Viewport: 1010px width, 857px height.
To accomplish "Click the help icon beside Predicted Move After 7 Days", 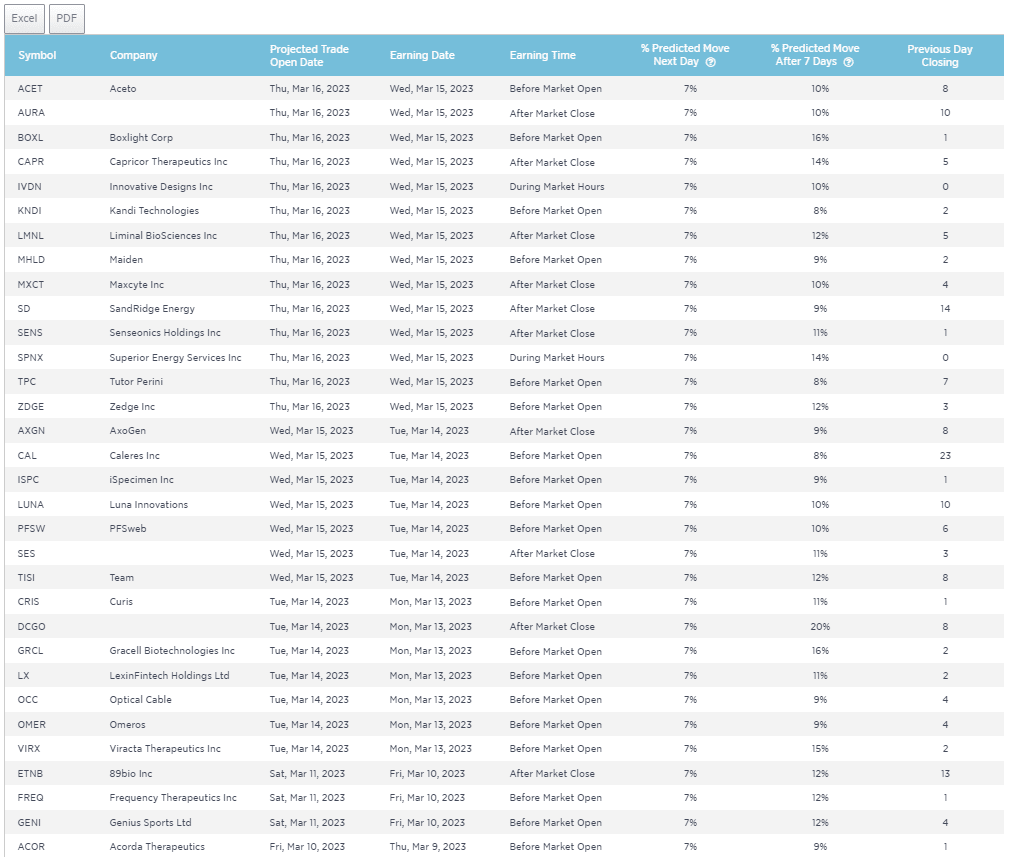I will [x=848, y=63].
